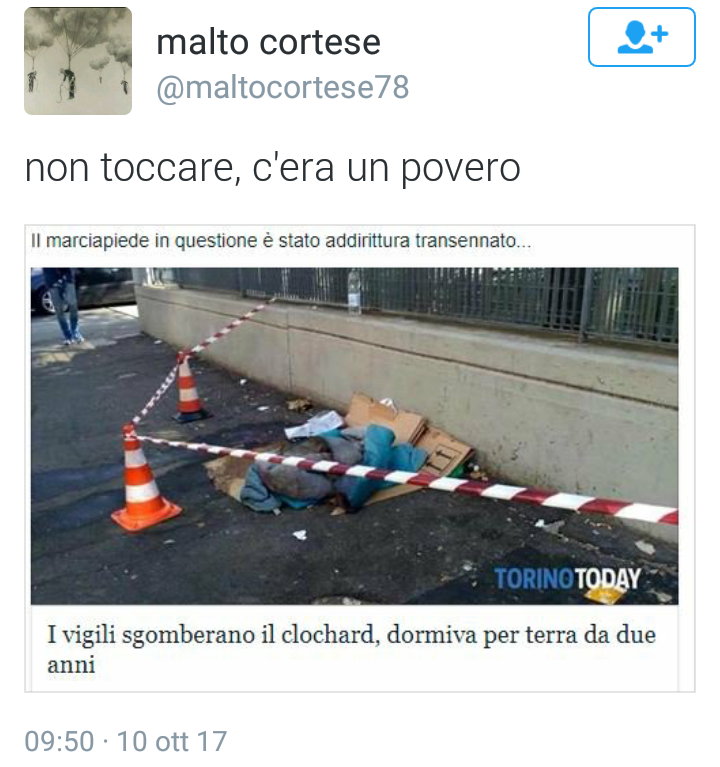Click the TorinoToday logo watermark

pyautogui.click(x=567, y=579)
